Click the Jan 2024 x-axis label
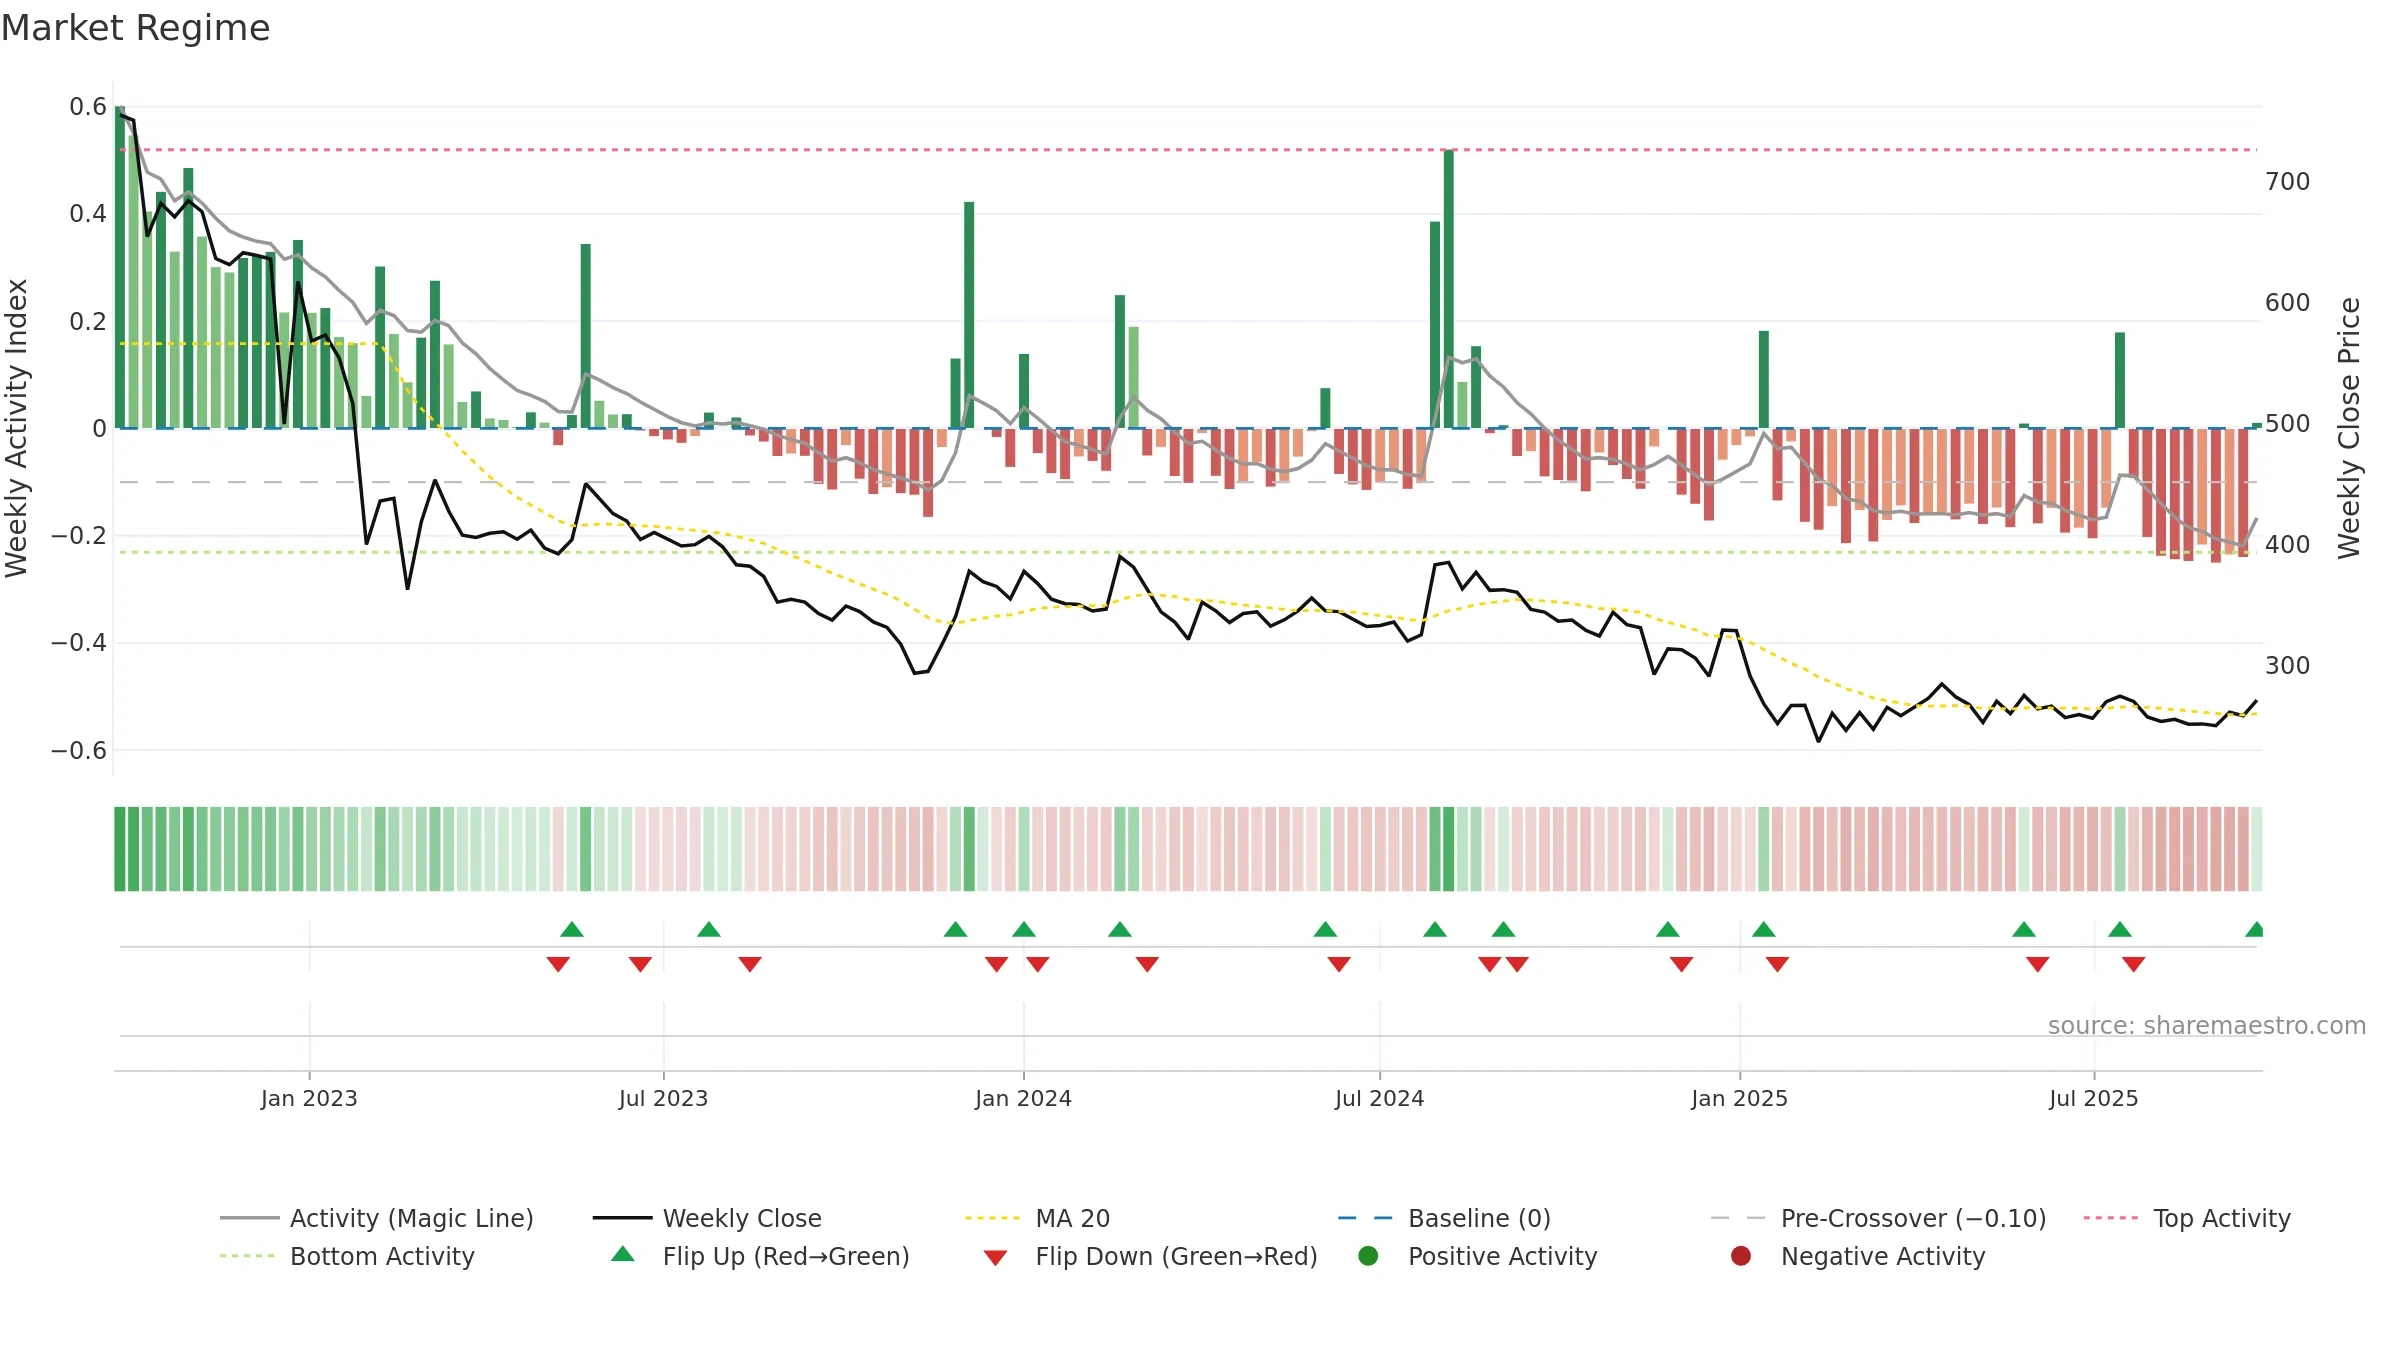Viewport: 2400px width, 1350px height. tap(1023, 1098)
